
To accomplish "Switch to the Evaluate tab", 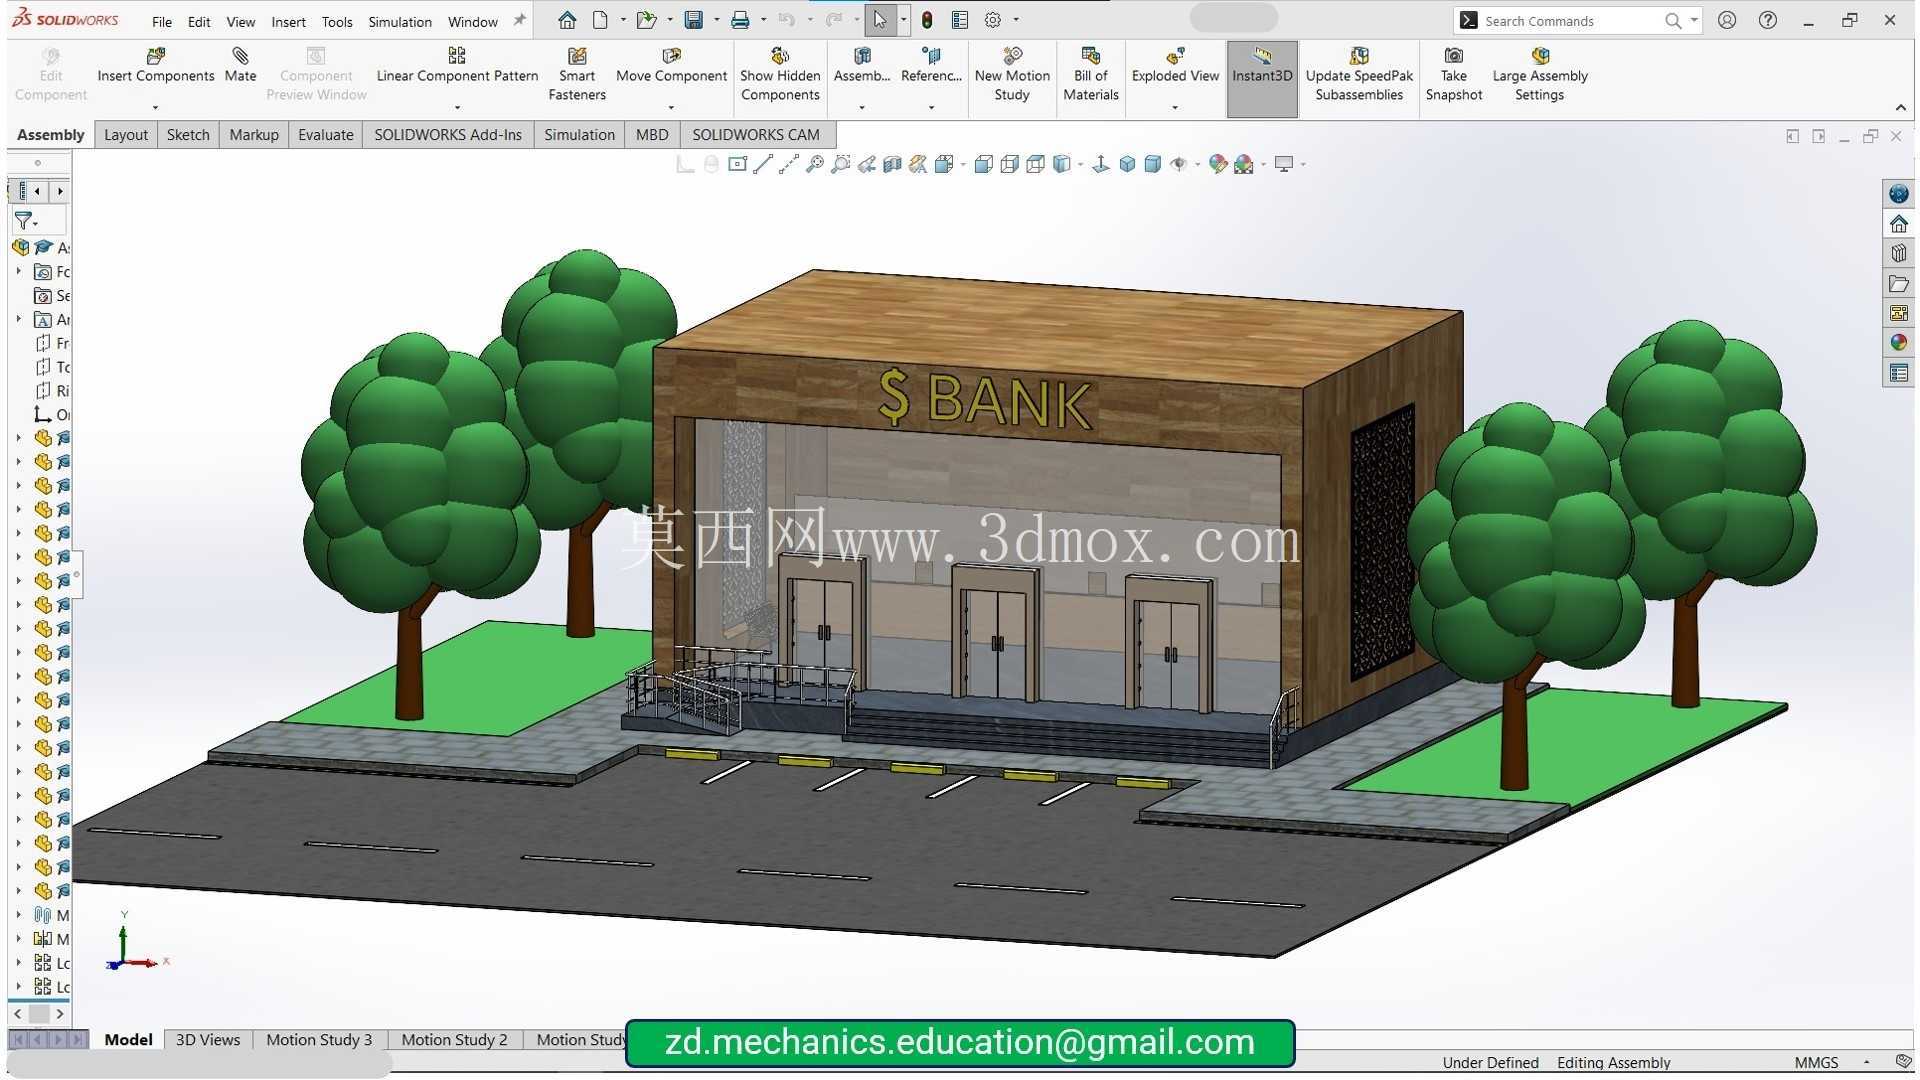I will pyautogui.click(x=325, y=134).
